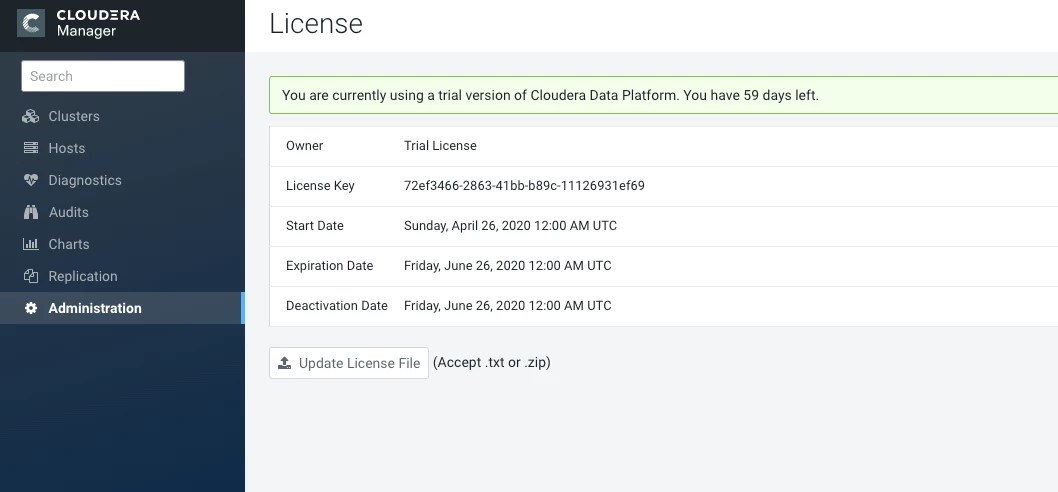The height and width of the screenshot is (492, 1058).
Task: Click the Update License File button
Action: 349,363
